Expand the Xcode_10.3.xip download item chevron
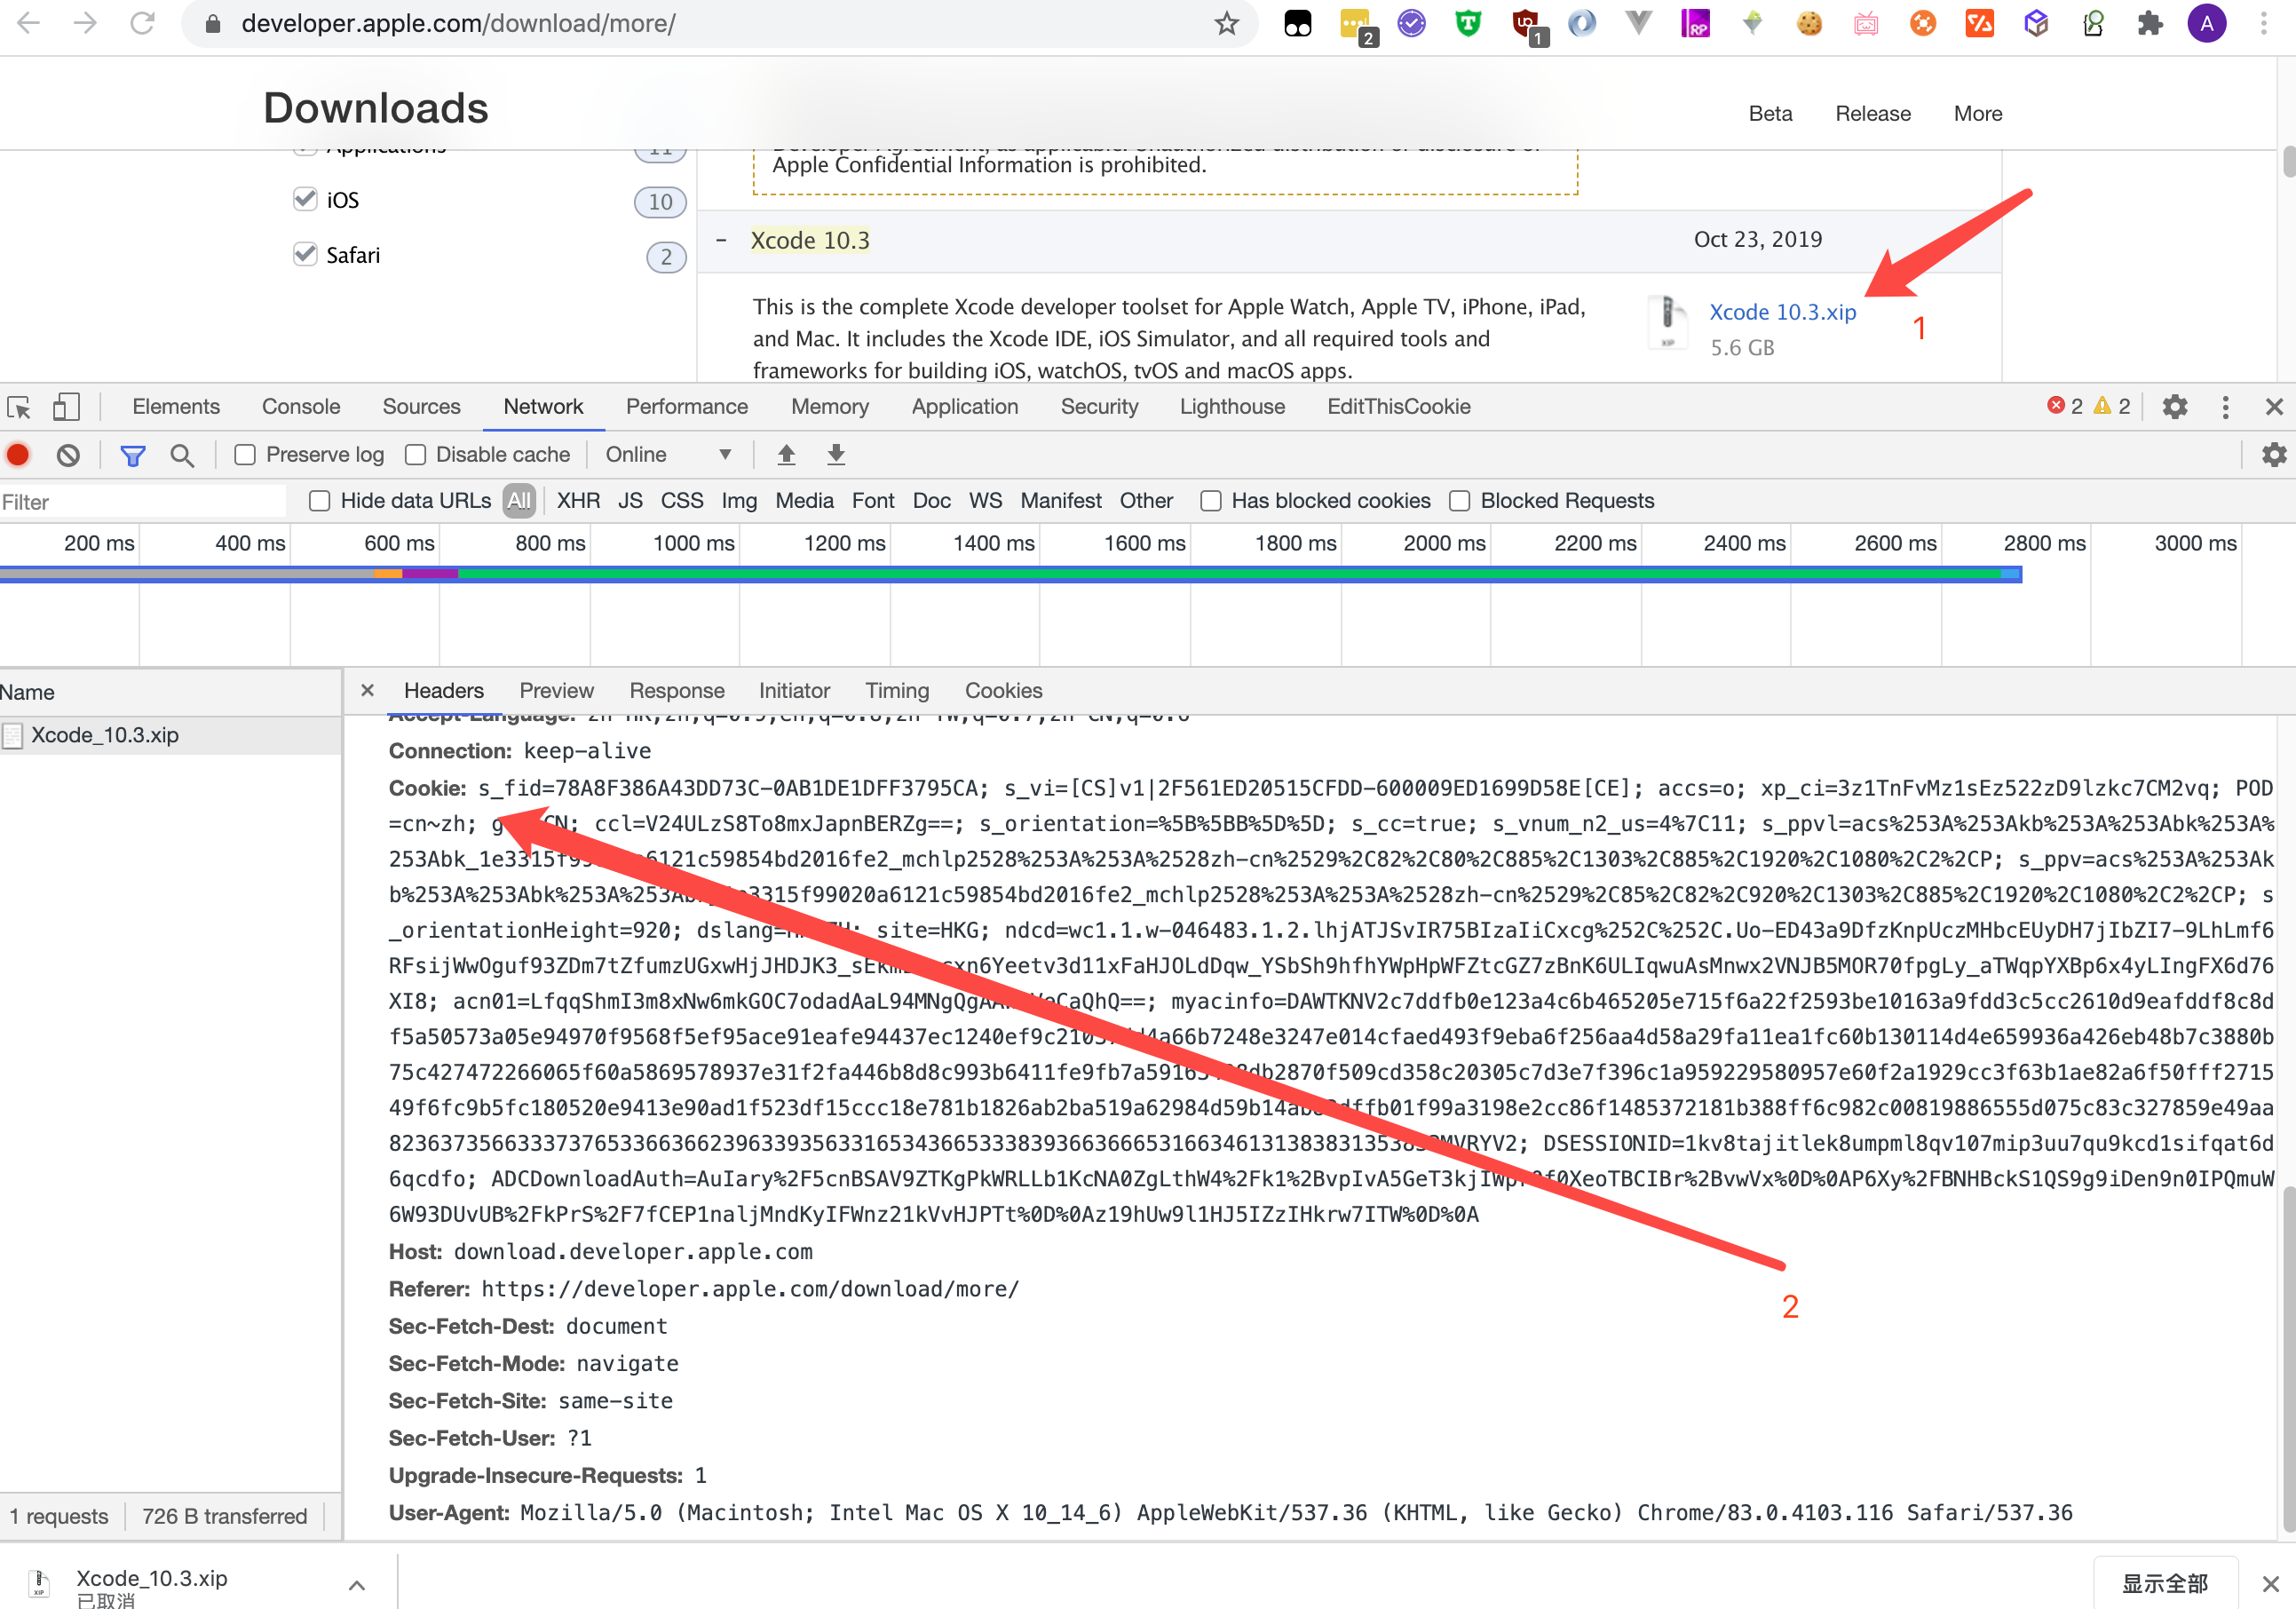Image resolution: width=2296 pixels, height=1609 pixels. pyautogui.click(x=356, y=1584)
